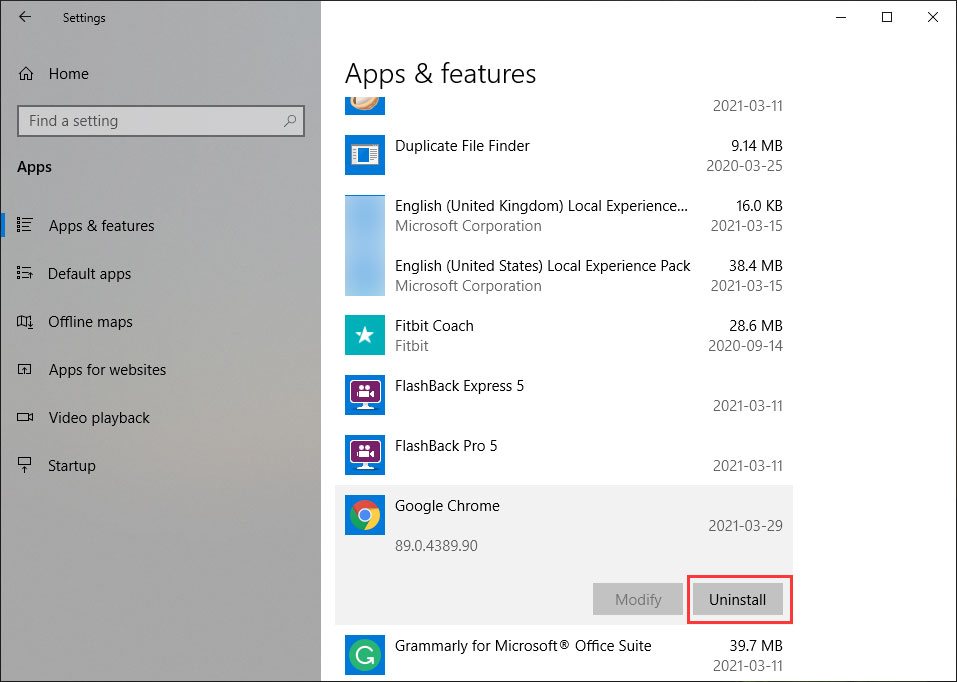Click the 9.14 MB size value
957x682 pixels.
click(x=756, y=146)
